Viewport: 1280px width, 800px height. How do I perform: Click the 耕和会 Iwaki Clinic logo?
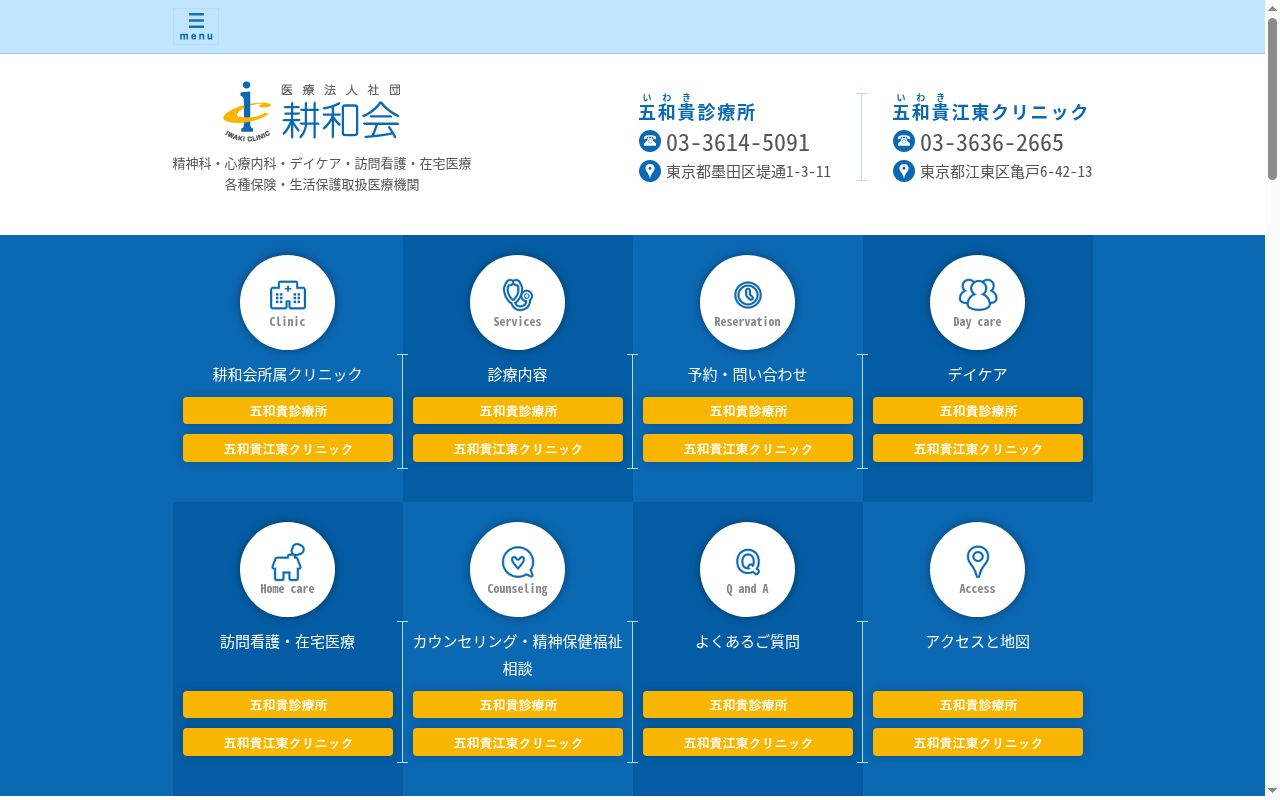pos(312,112)
